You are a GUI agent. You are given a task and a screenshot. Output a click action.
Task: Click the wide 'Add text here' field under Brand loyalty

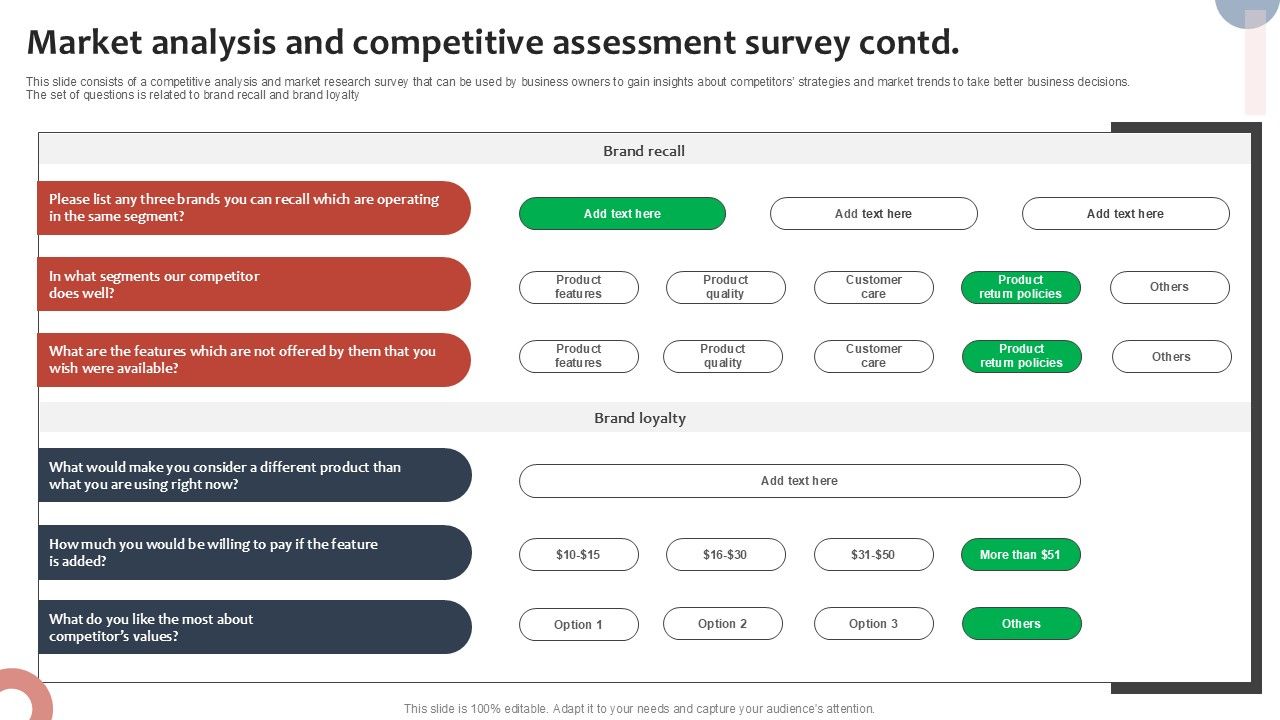(x=799, y=481)
